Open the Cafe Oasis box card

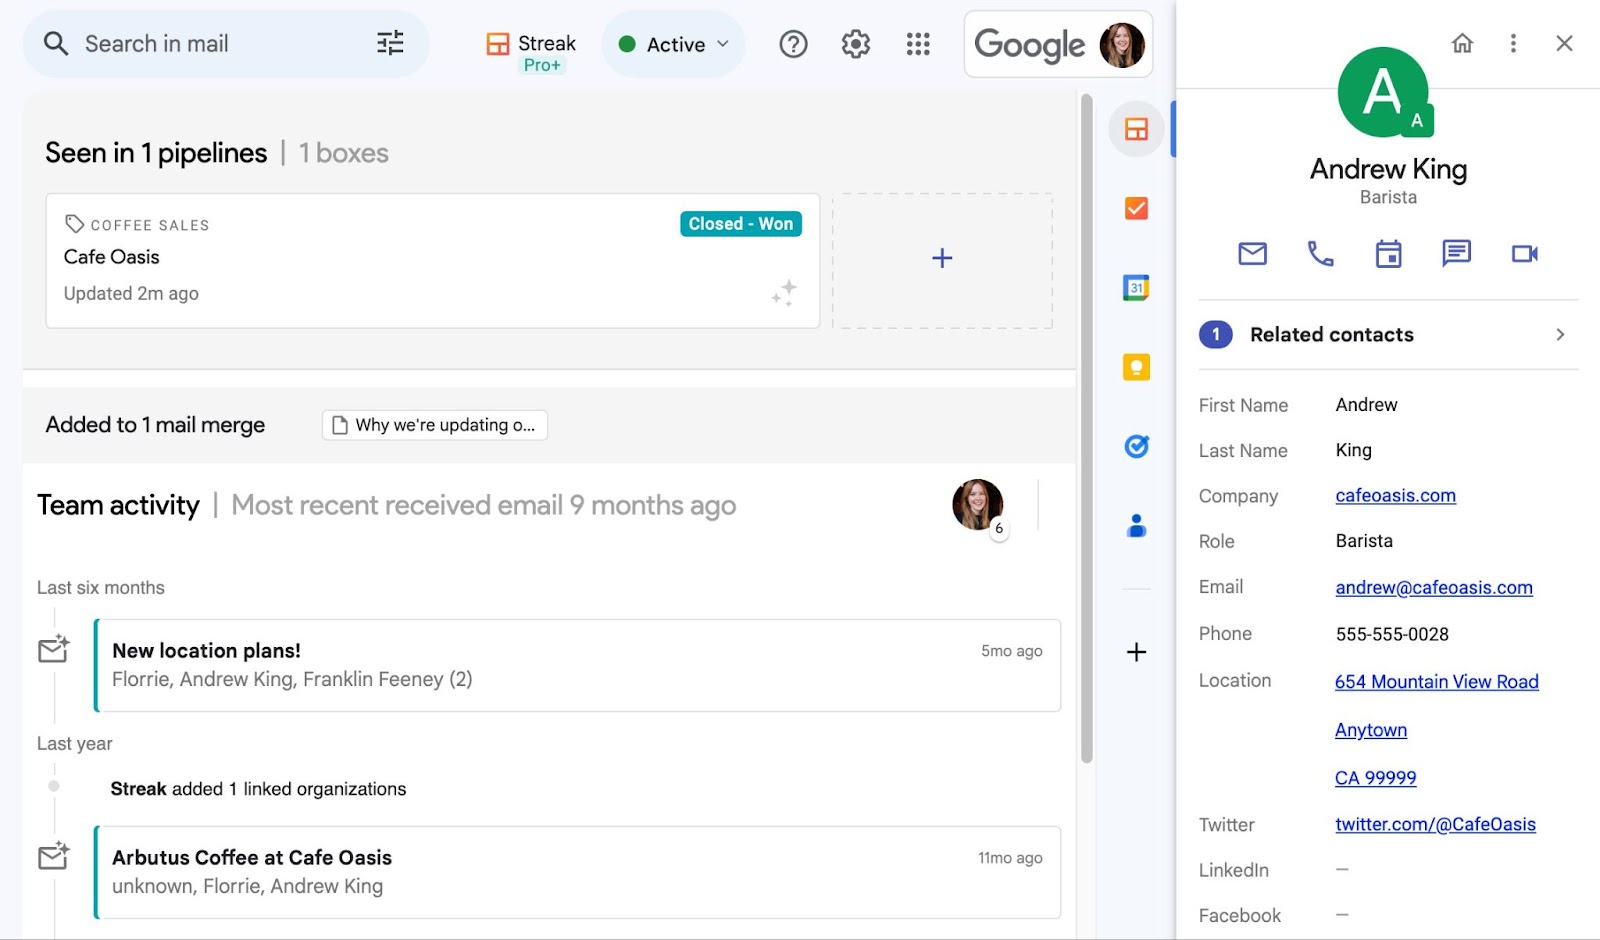(x=432, y=261)
